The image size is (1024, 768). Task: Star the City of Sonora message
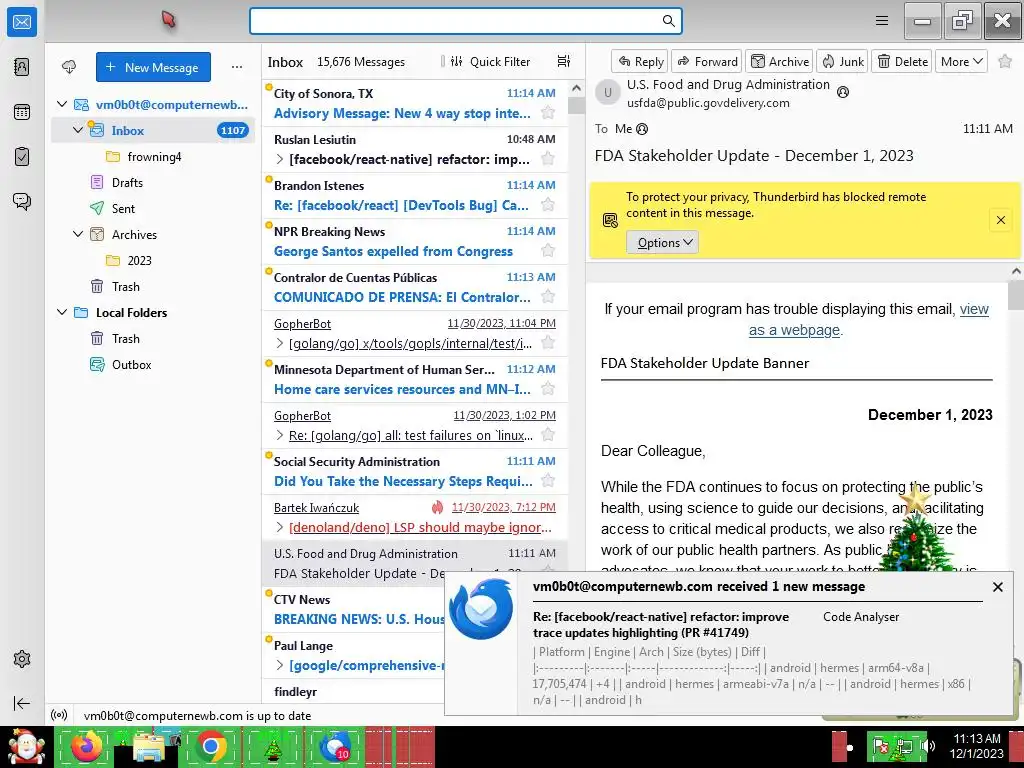548,113
